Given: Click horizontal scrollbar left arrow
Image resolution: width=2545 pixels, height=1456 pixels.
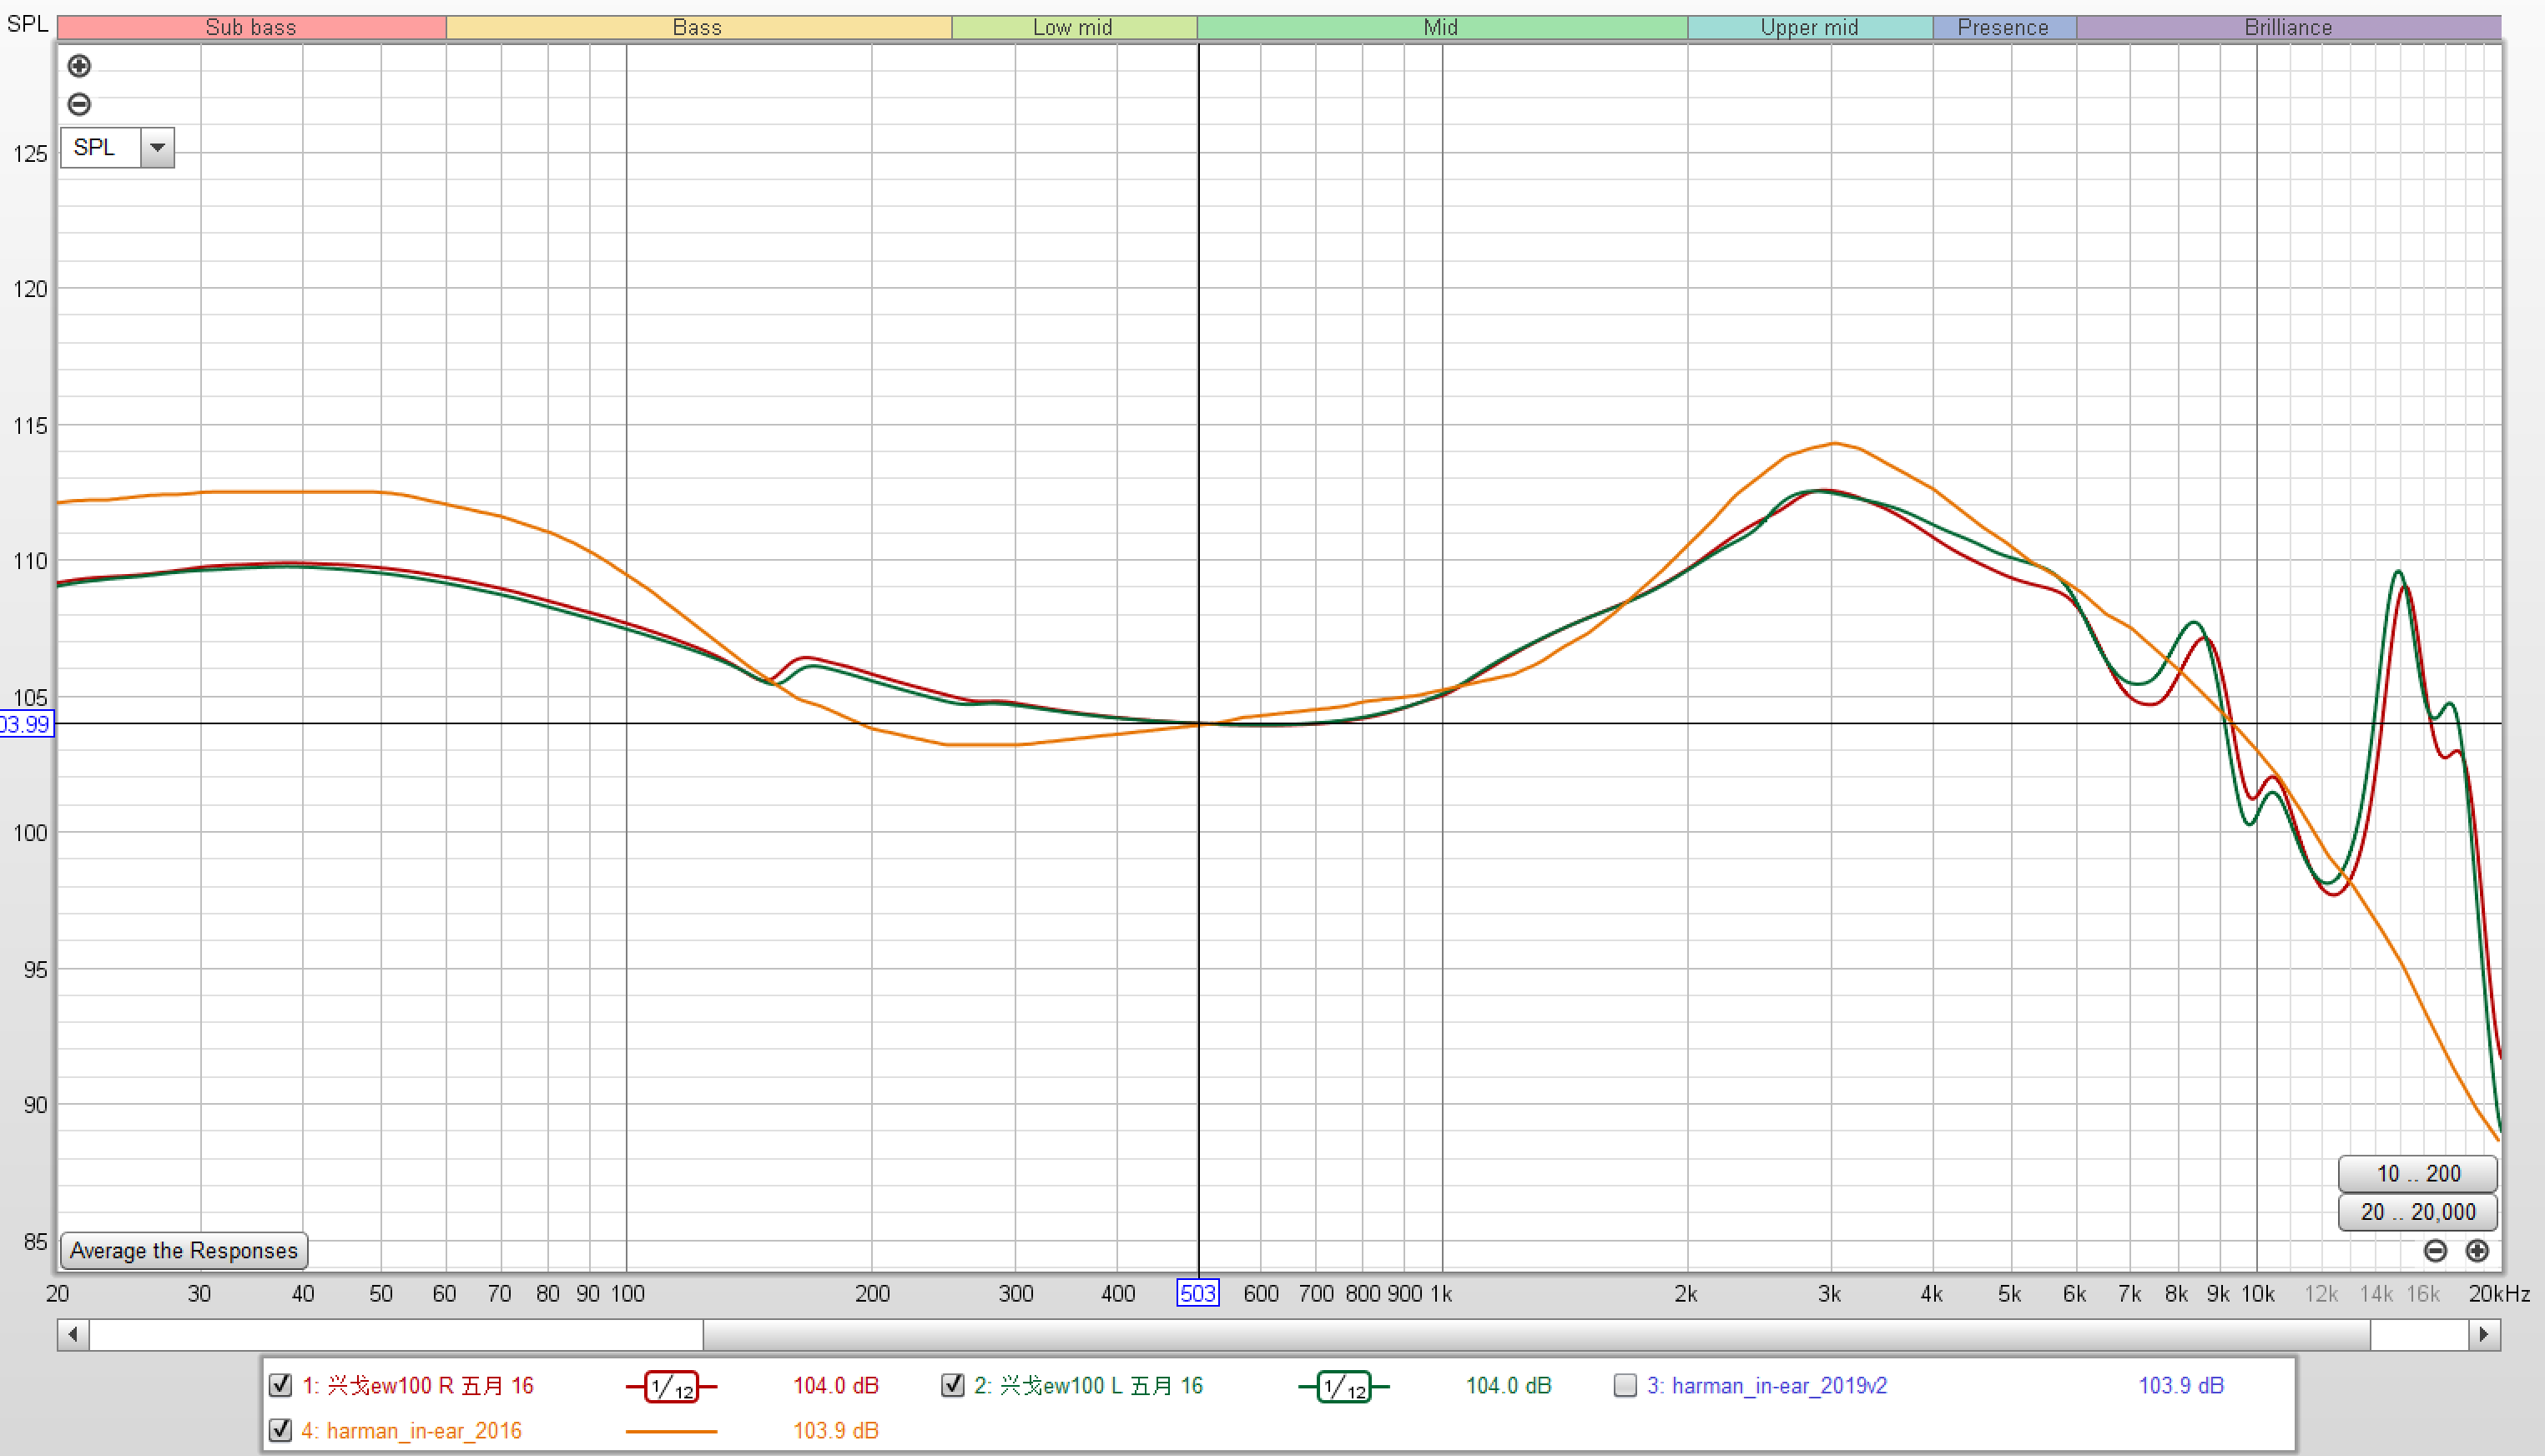Looking at the screenshot, I should coord(73,1334).
